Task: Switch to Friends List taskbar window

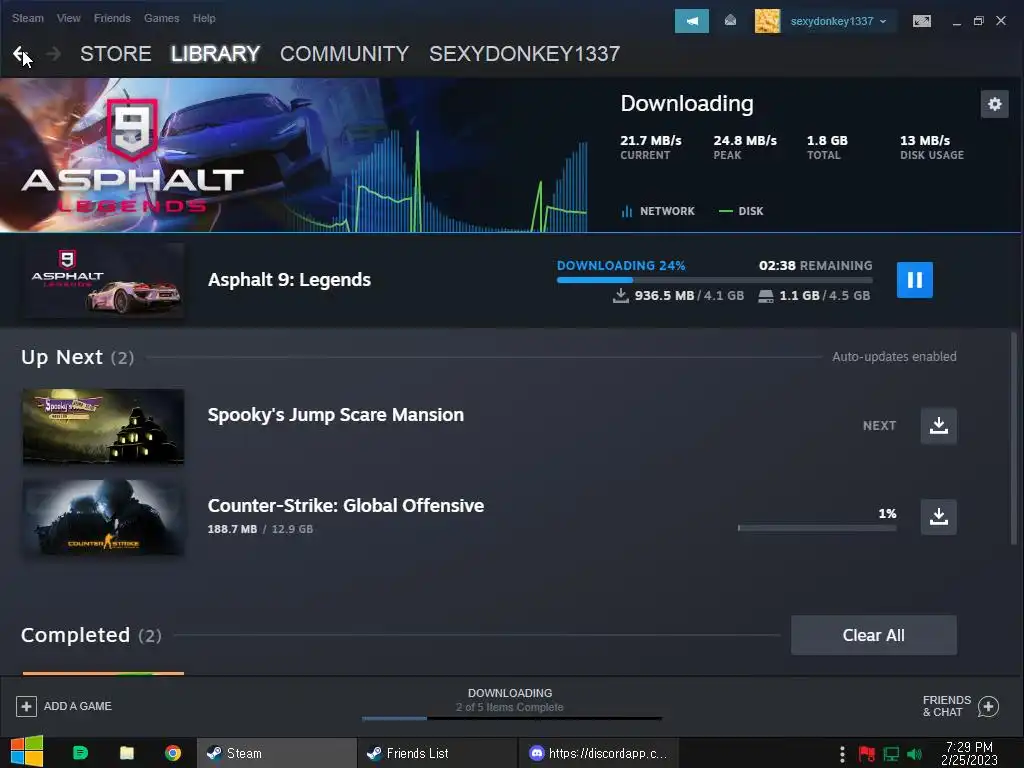Action: point(437,753)
